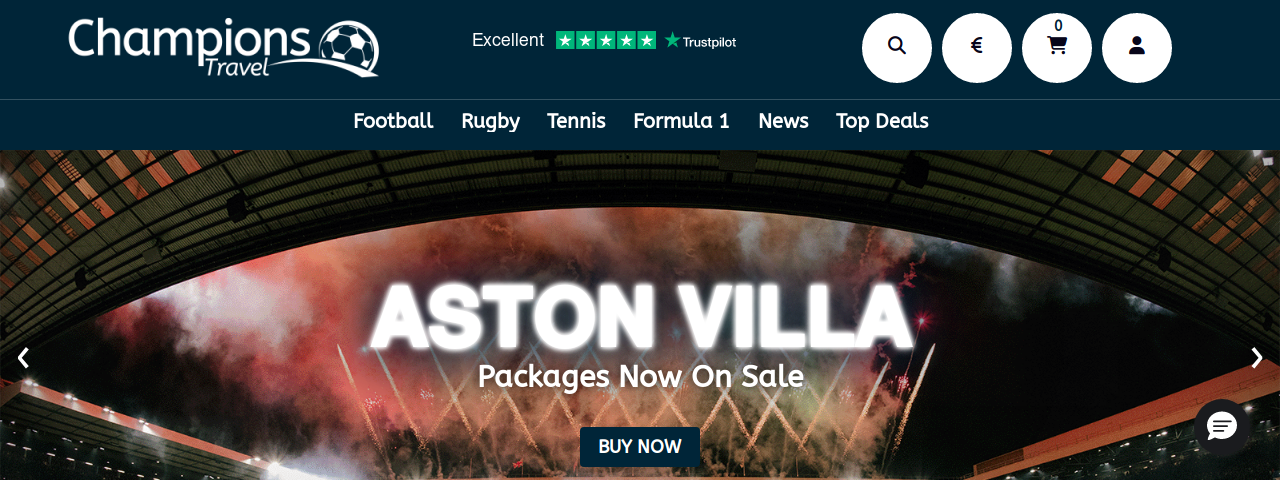Click the Champions Travel logo
1280x480 pixels.
(223, 47)
